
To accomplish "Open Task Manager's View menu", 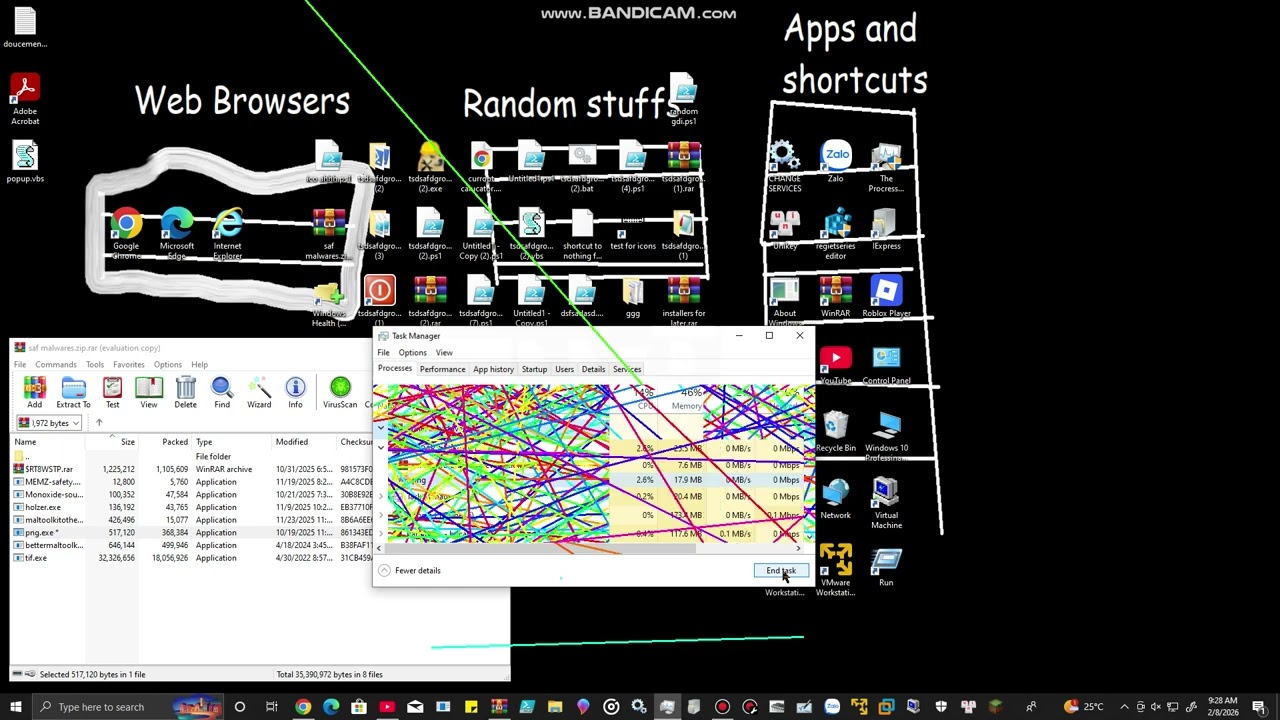I will tap(444, 352).
